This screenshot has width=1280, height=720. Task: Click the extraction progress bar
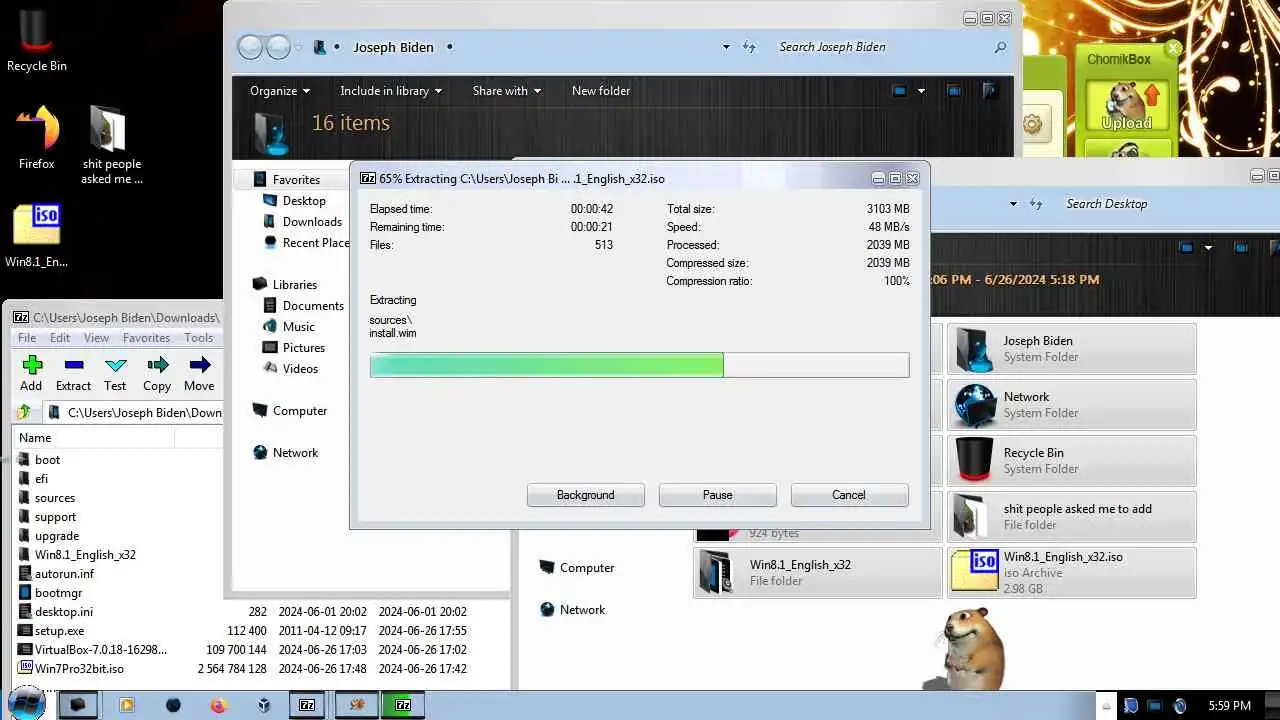(x=639, y=365)
